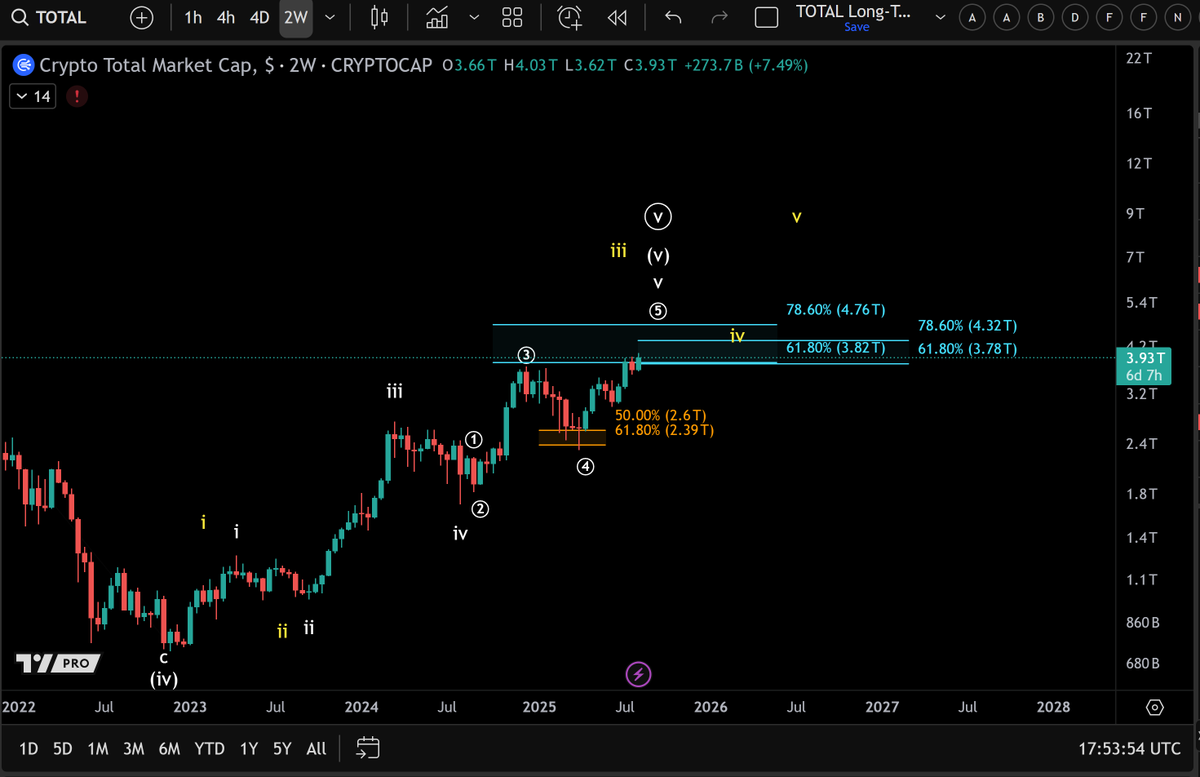This screenshot has height=777, width=1200.
Task: Open the Indicators dialog
Action: pos(437,17)
